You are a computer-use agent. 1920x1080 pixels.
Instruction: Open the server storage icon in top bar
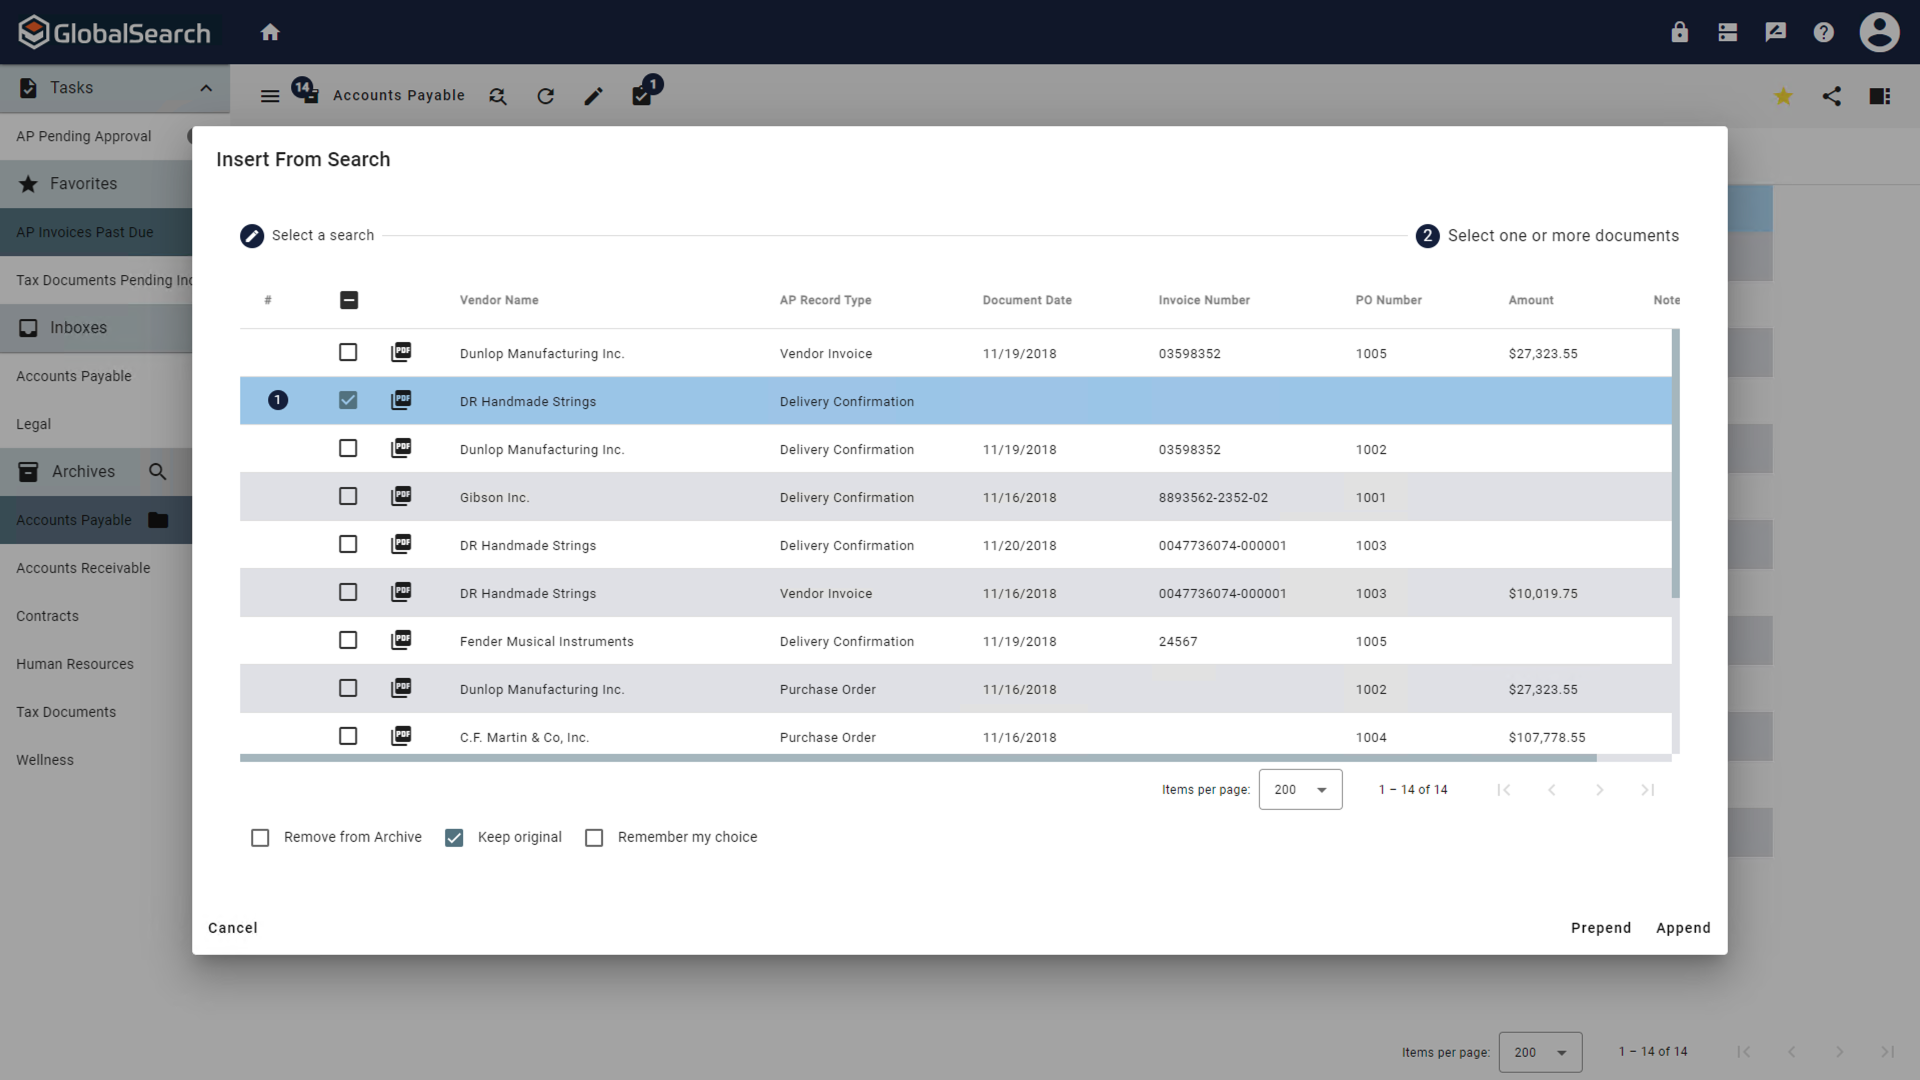[x=1728, y=32]
